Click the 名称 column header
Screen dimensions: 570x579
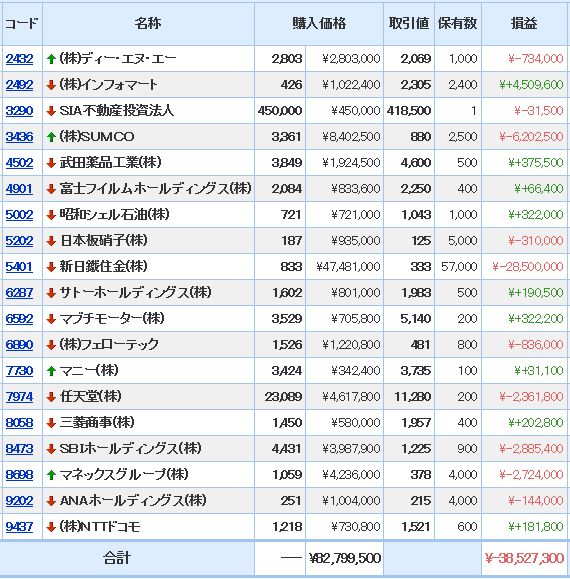pos(148,24)
